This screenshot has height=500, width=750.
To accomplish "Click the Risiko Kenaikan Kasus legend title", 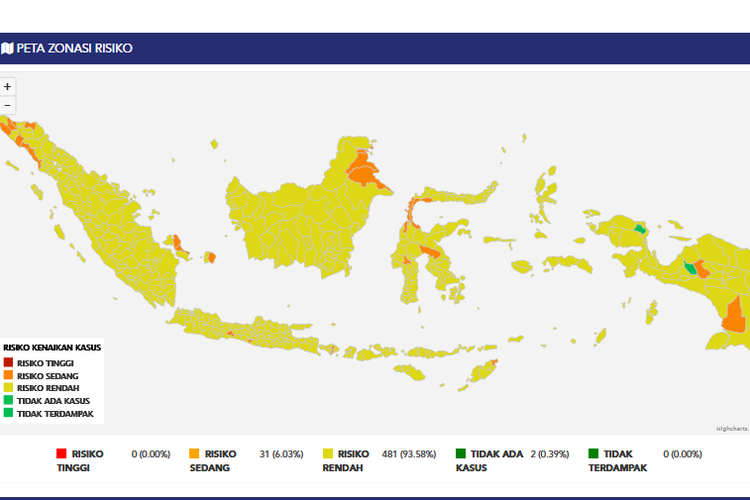I will [x=51, y=348].
